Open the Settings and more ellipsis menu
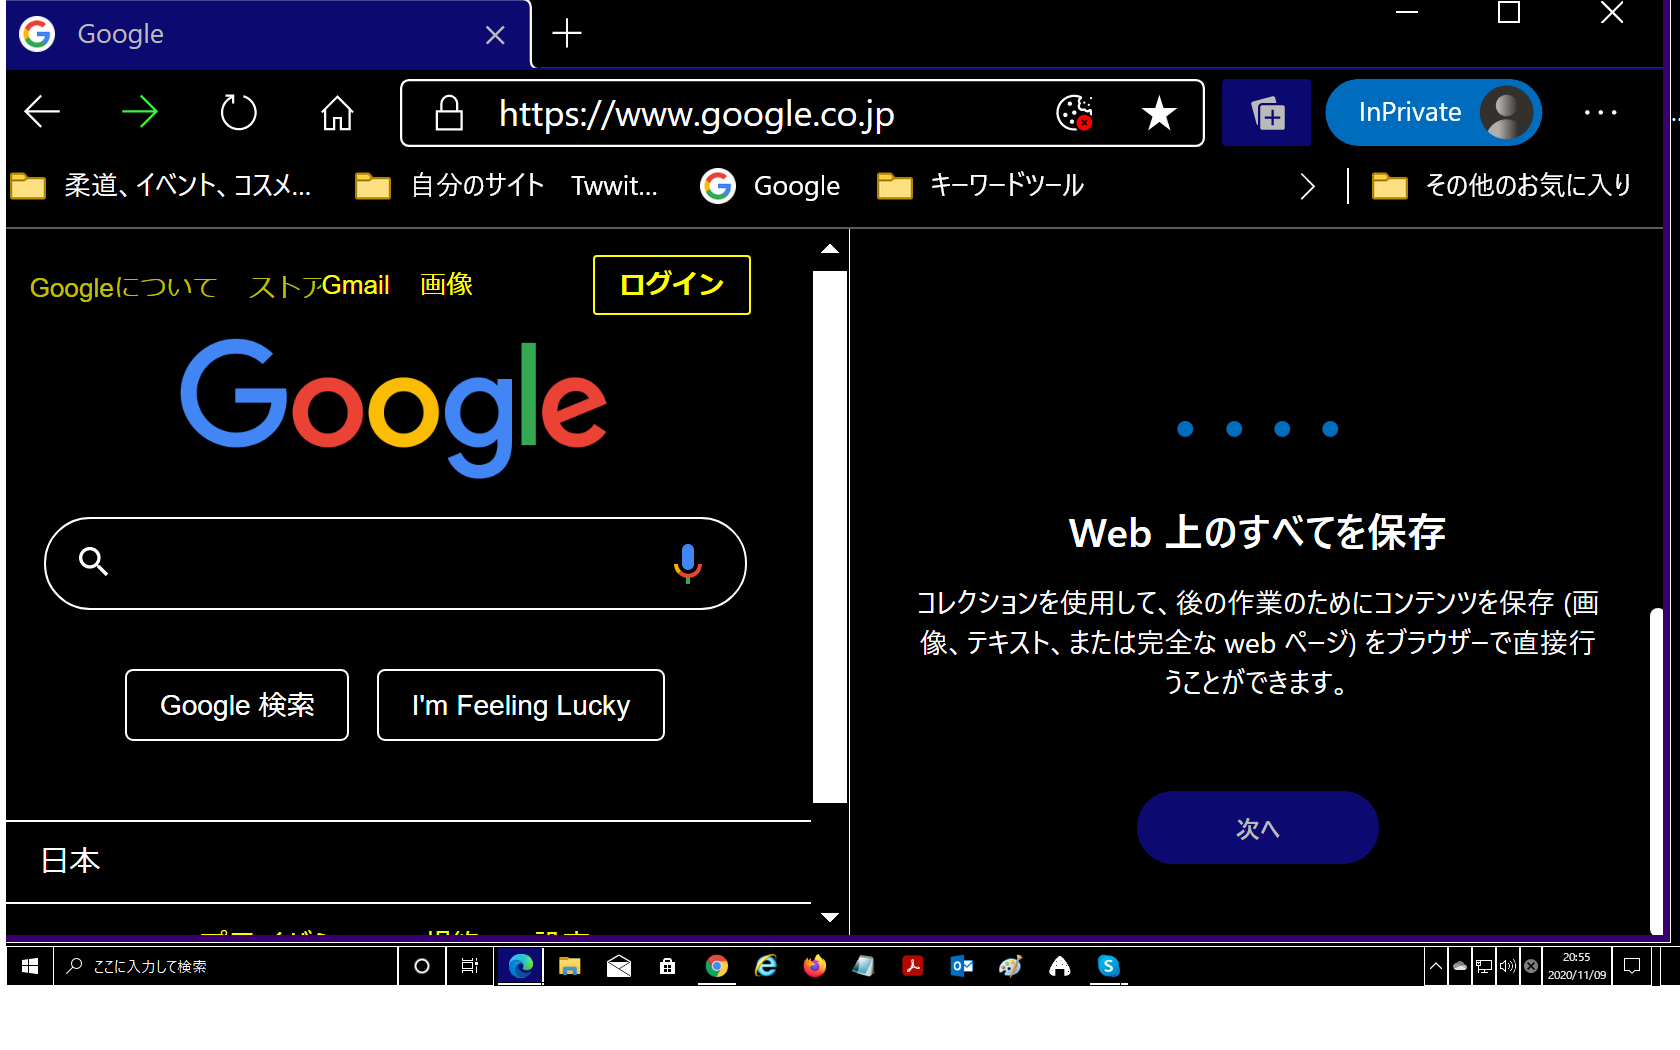This screenshot has width=1680, height=1050. [1601, 113]
